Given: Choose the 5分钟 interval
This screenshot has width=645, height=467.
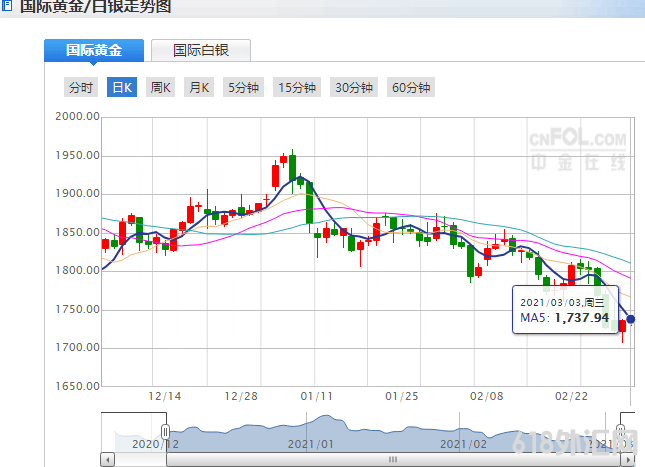Looking at the screenshot, I should point(244,88).
